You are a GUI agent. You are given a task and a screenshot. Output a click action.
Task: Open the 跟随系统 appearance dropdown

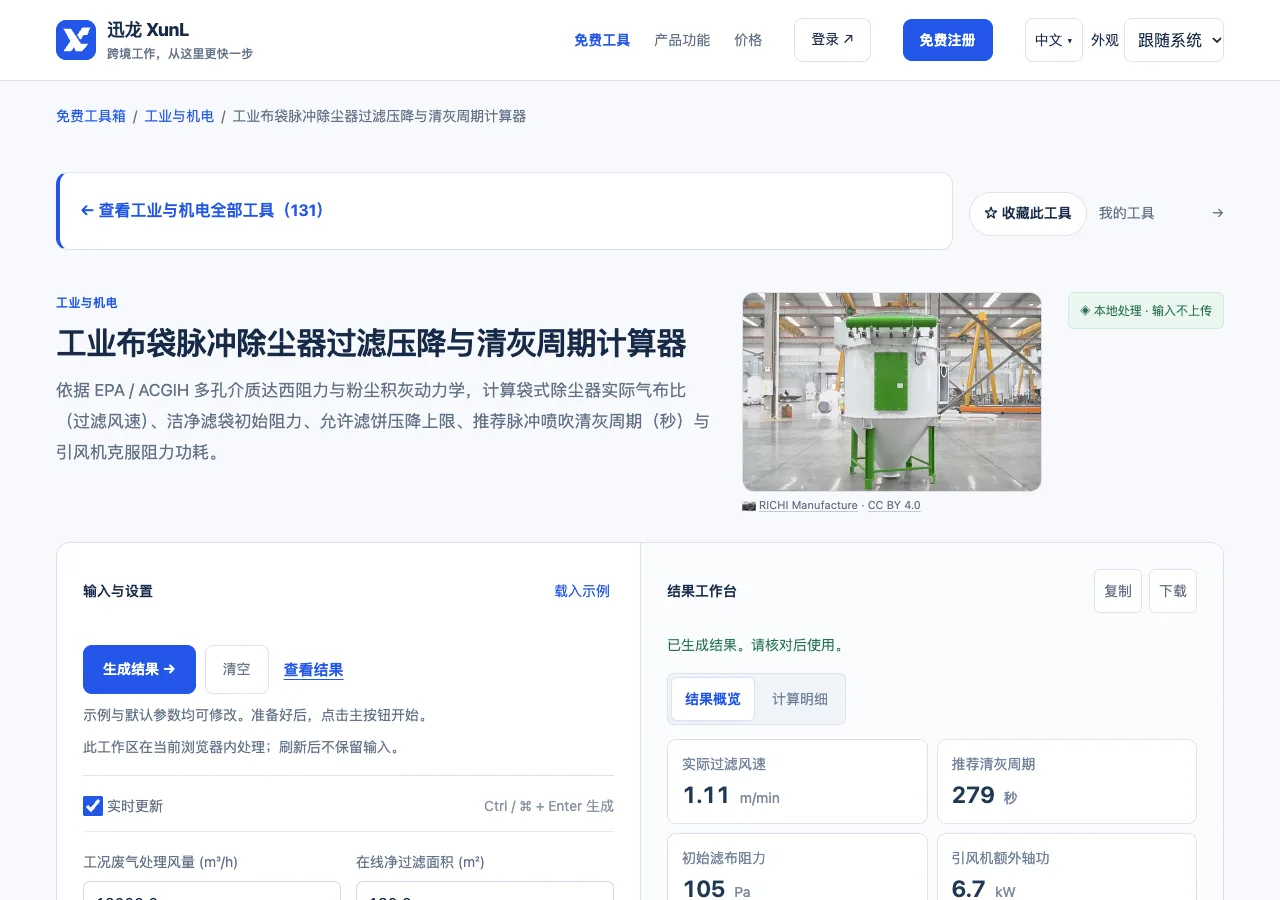tap(1174, 40)
